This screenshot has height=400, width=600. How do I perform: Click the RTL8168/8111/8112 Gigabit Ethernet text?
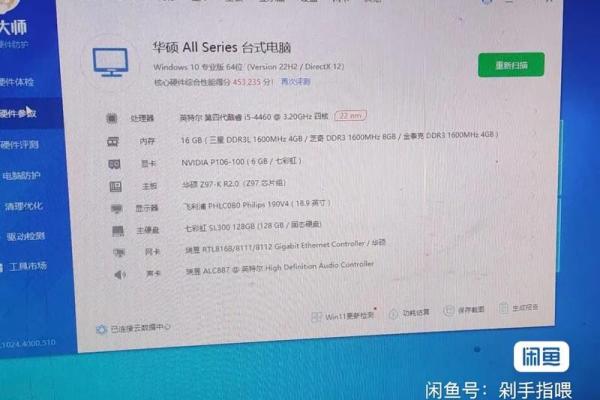coord(285,246)
